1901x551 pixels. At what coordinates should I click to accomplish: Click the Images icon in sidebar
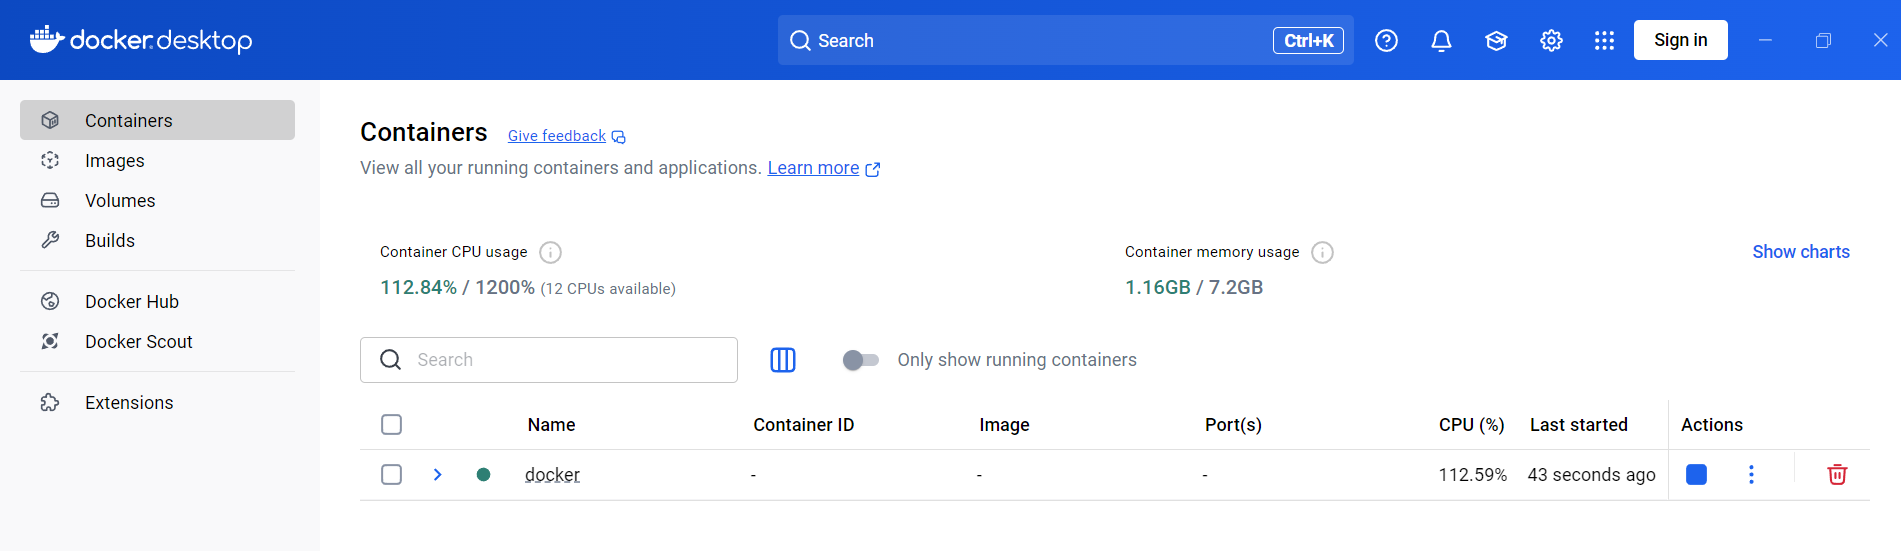(50, 160)
